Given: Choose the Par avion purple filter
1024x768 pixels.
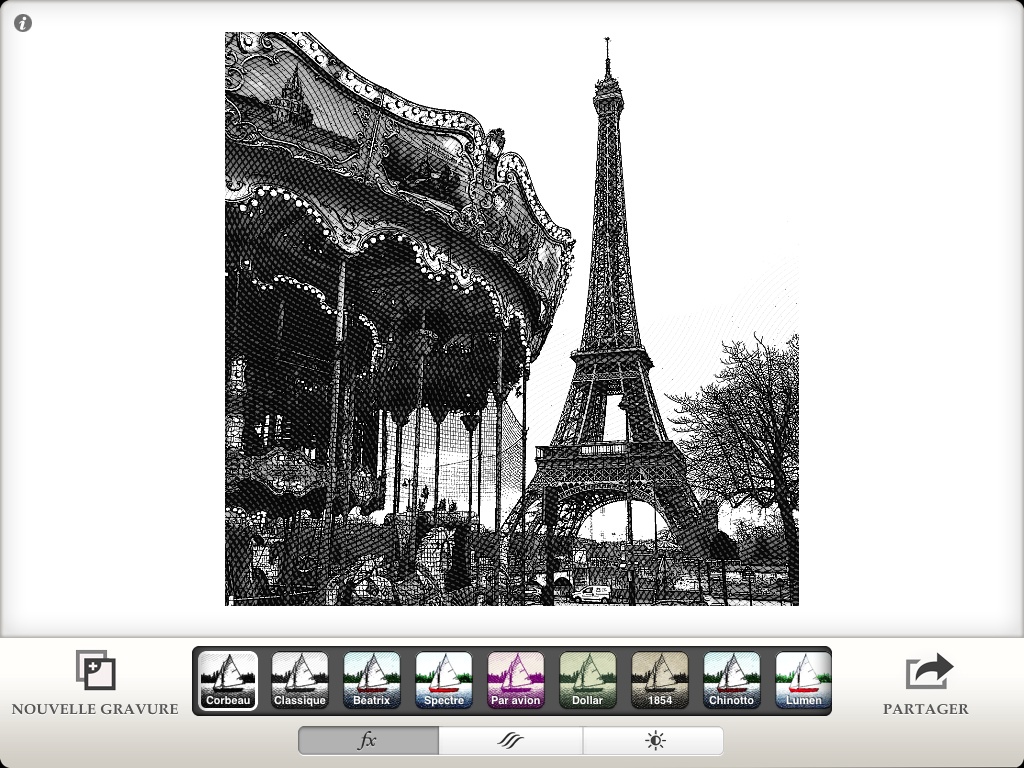Looking at the screenshot, I should coord(516,680).
